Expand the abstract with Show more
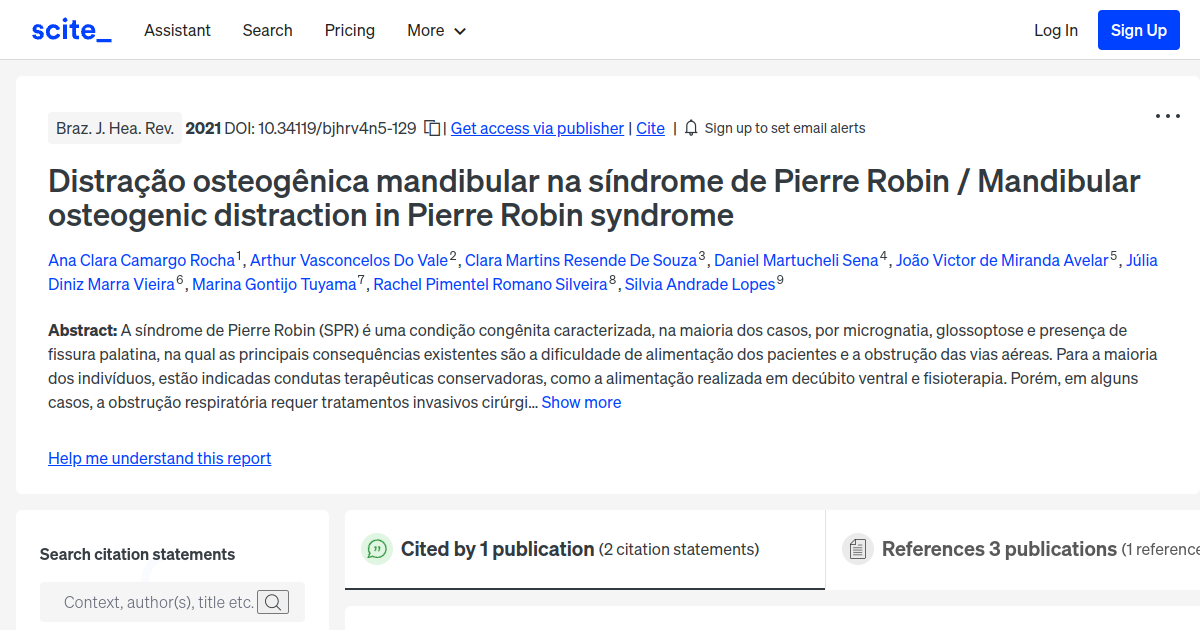Image resolution: width=1200 pixels, height=630 pixels. pos(581,402)
